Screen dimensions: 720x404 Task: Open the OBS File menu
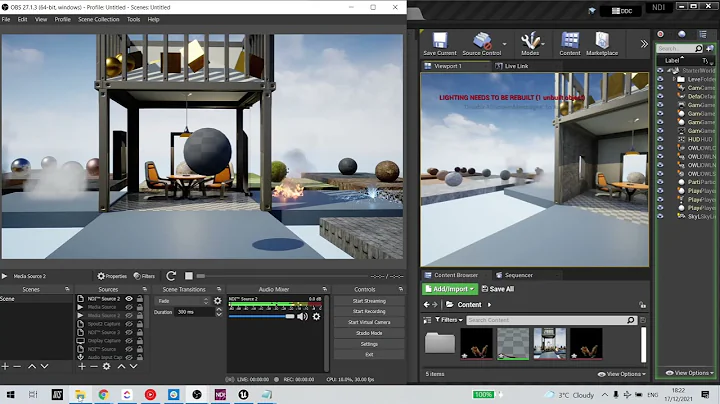(6, 19)
